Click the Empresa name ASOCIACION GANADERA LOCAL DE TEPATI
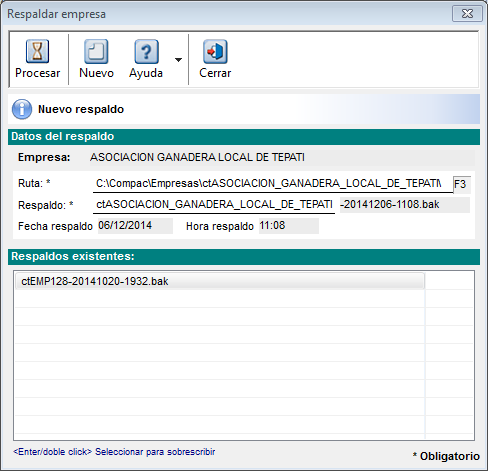This screenshot has height=471, width=488. tap(197, 157)
